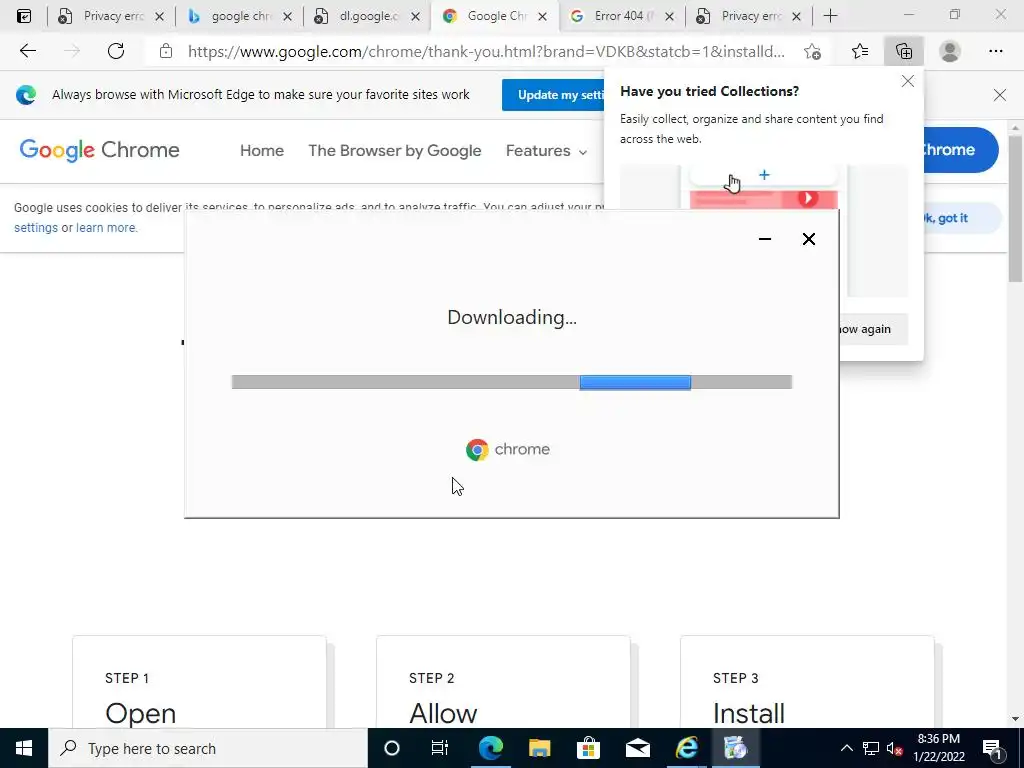1024x768 pixels.
Task: Close the Chrome installer dialog
Action: point(808,239)
